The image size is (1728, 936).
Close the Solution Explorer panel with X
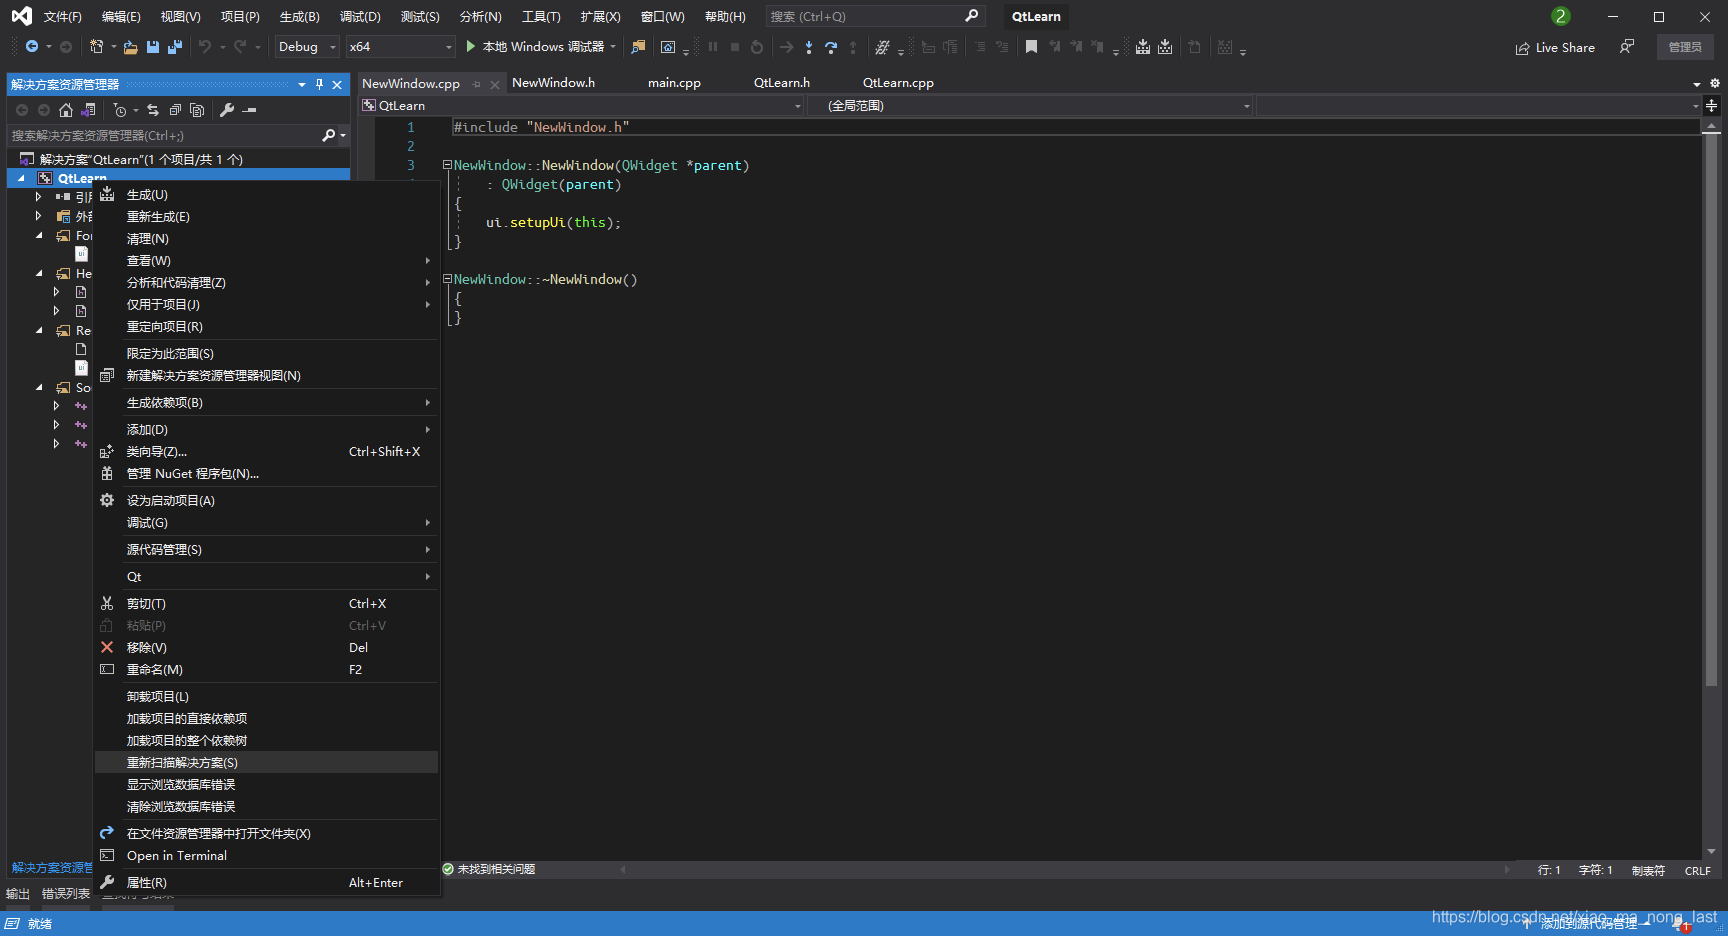(337, 85)
